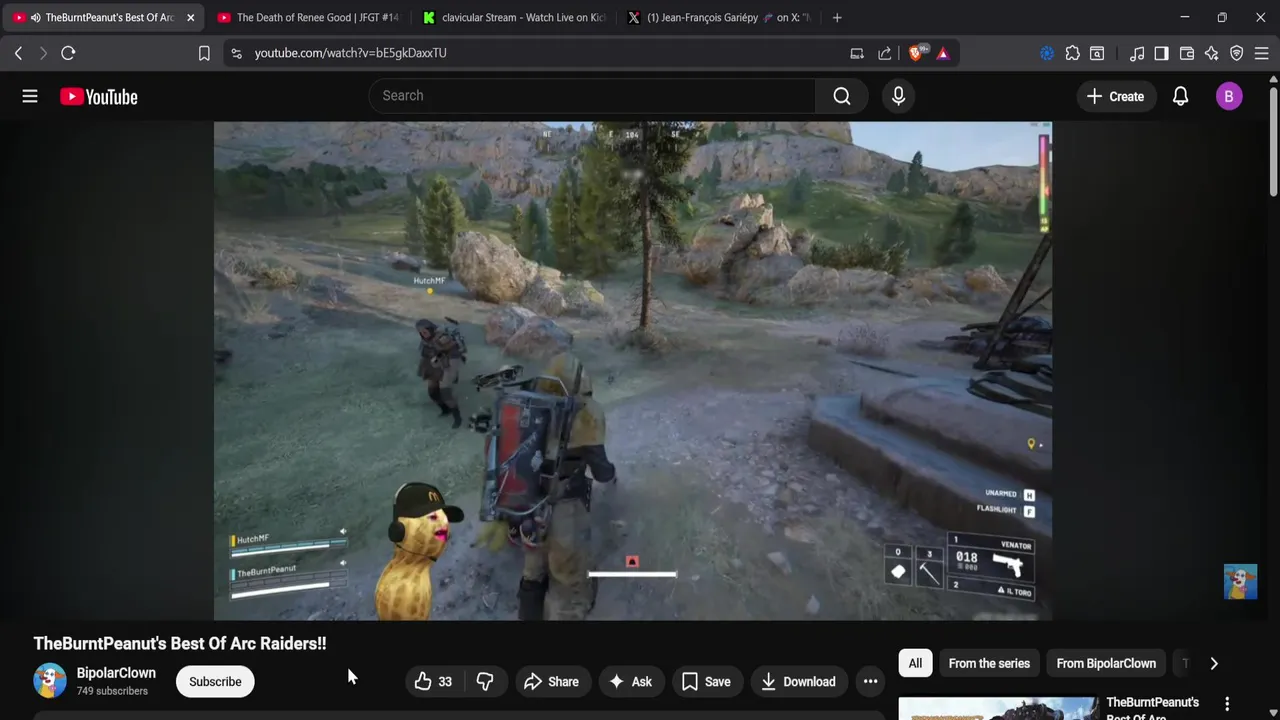Go forward in browser history
1280x720 pixels.
(43, 53)
